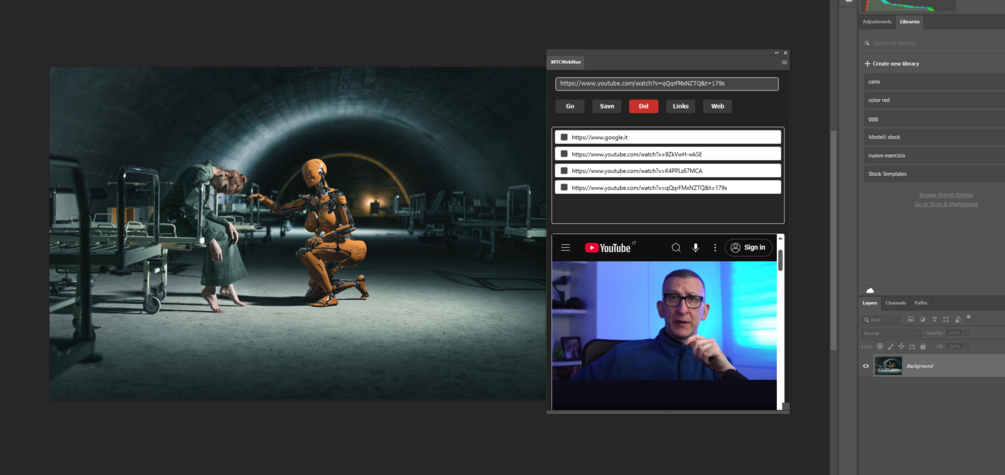Filter layers by smart objects icon

tap(958, 319)
